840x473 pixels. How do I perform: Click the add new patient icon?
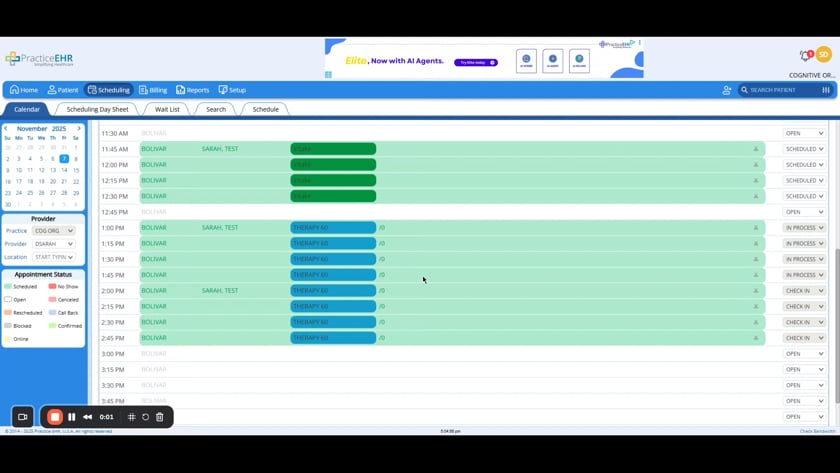tap(726, 90)
